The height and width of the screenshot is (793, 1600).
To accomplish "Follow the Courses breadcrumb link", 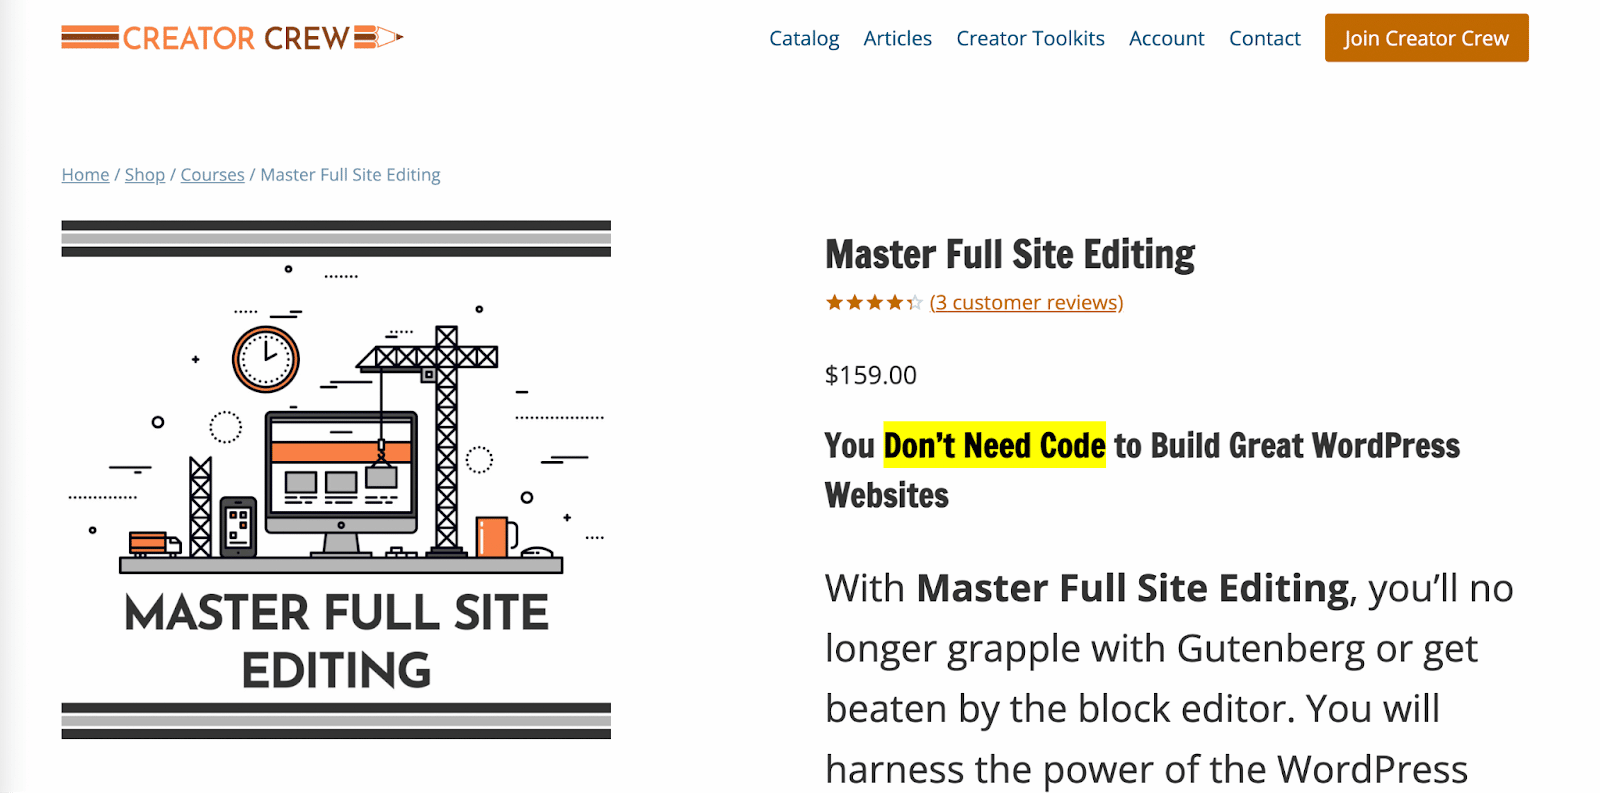I will 212,175.
